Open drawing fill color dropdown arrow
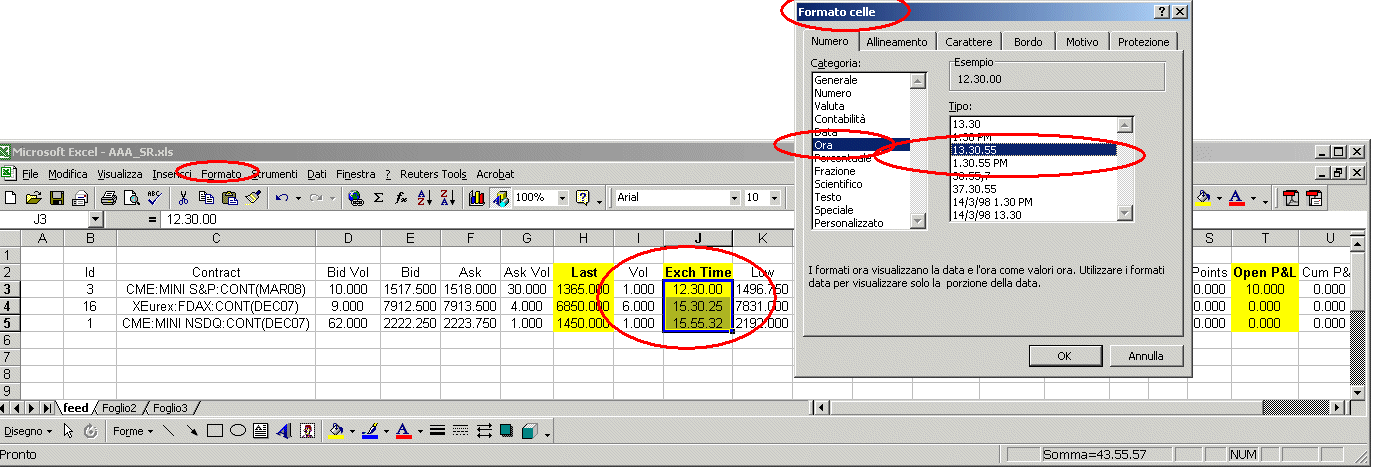This screenshot has width=1375, height=468. click(x=352, y=431)
